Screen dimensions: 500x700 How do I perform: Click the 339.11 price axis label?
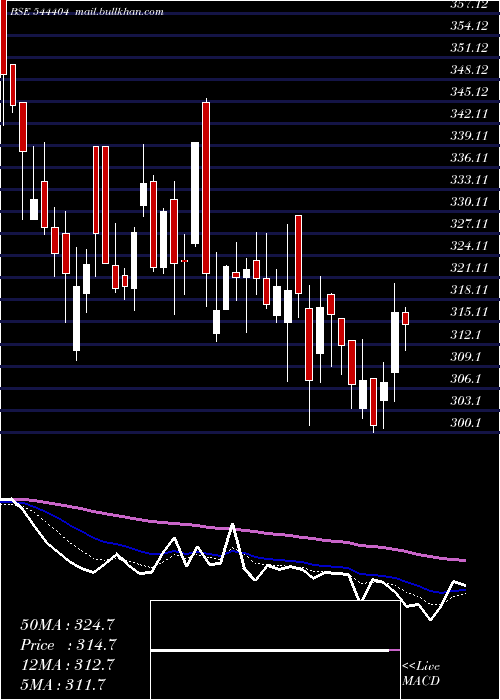click(469, 136)
